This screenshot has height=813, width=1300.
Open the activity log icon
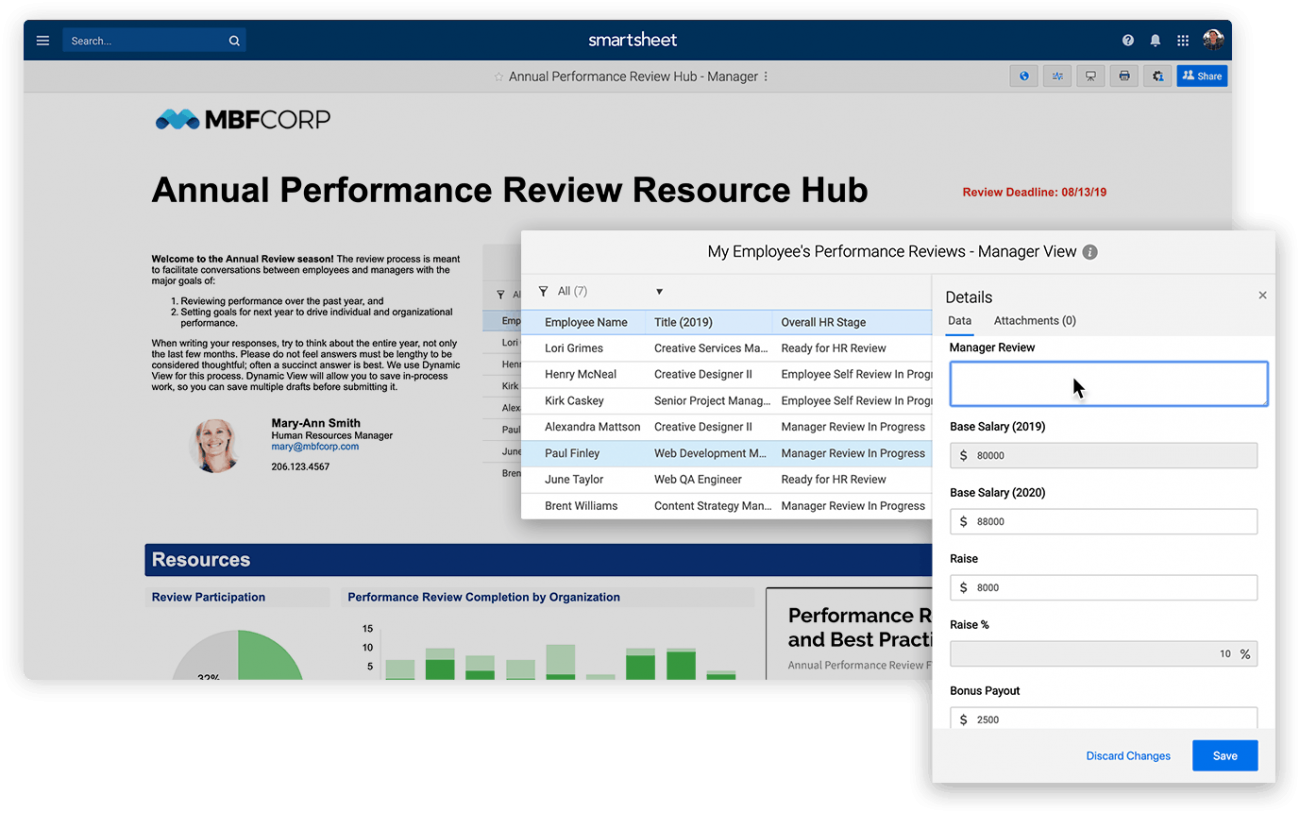[1057, 75]
